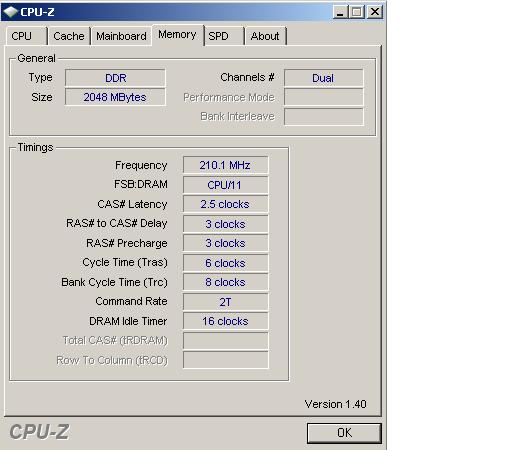Click the CPU-Z diamond icon in title bar

coord(10,12)
